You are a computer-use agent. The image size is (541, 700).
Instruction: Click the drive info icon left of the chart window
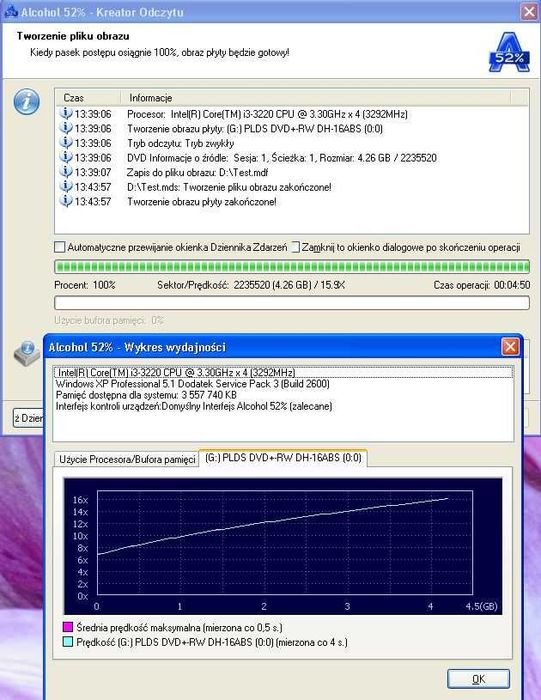[x=27, y=354]
